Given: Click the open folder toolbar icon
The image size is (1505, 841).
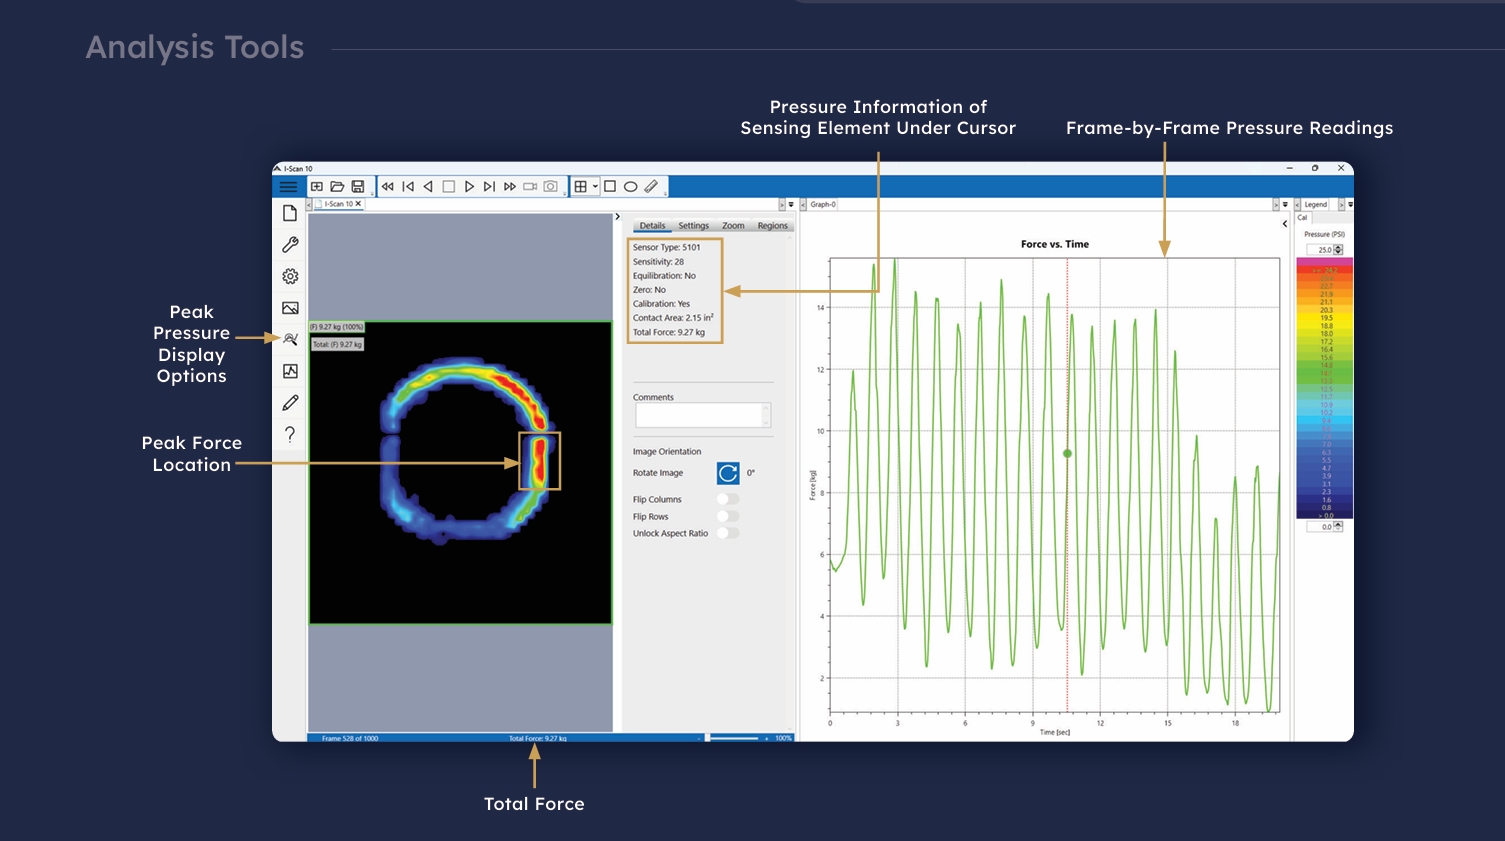Looking at the screenshot, I should (x=337, y=187).
